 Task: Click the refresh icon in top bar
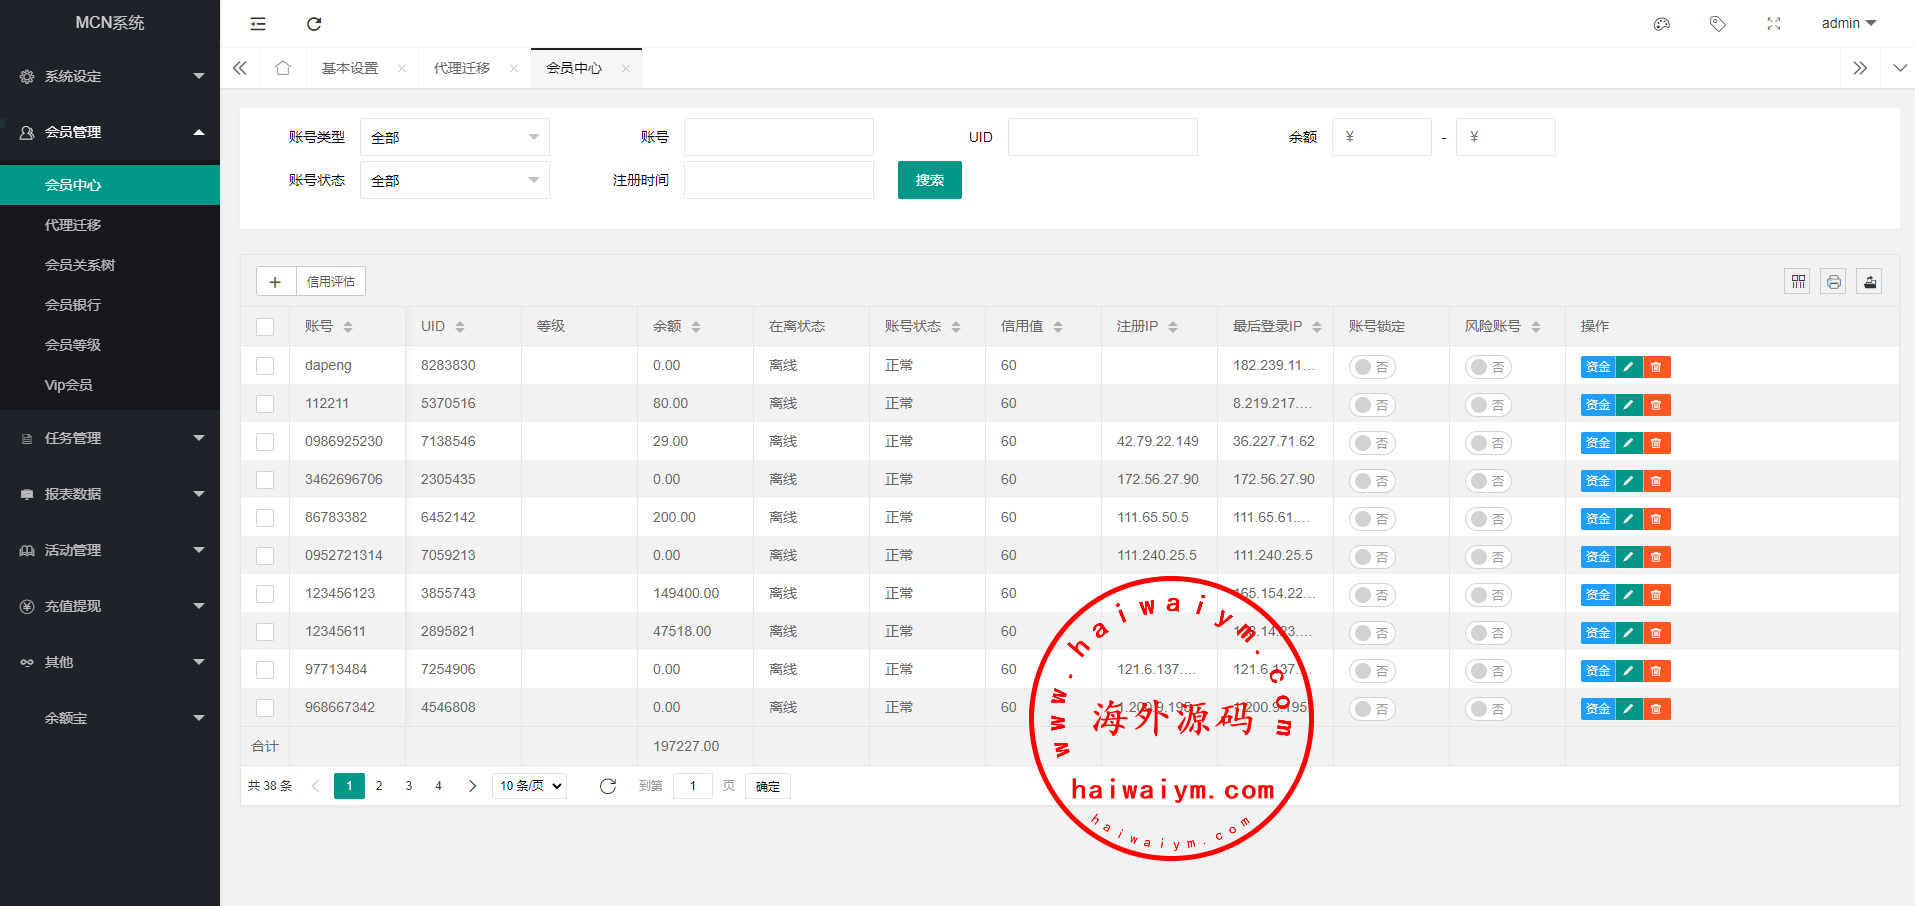pos(314,24)
